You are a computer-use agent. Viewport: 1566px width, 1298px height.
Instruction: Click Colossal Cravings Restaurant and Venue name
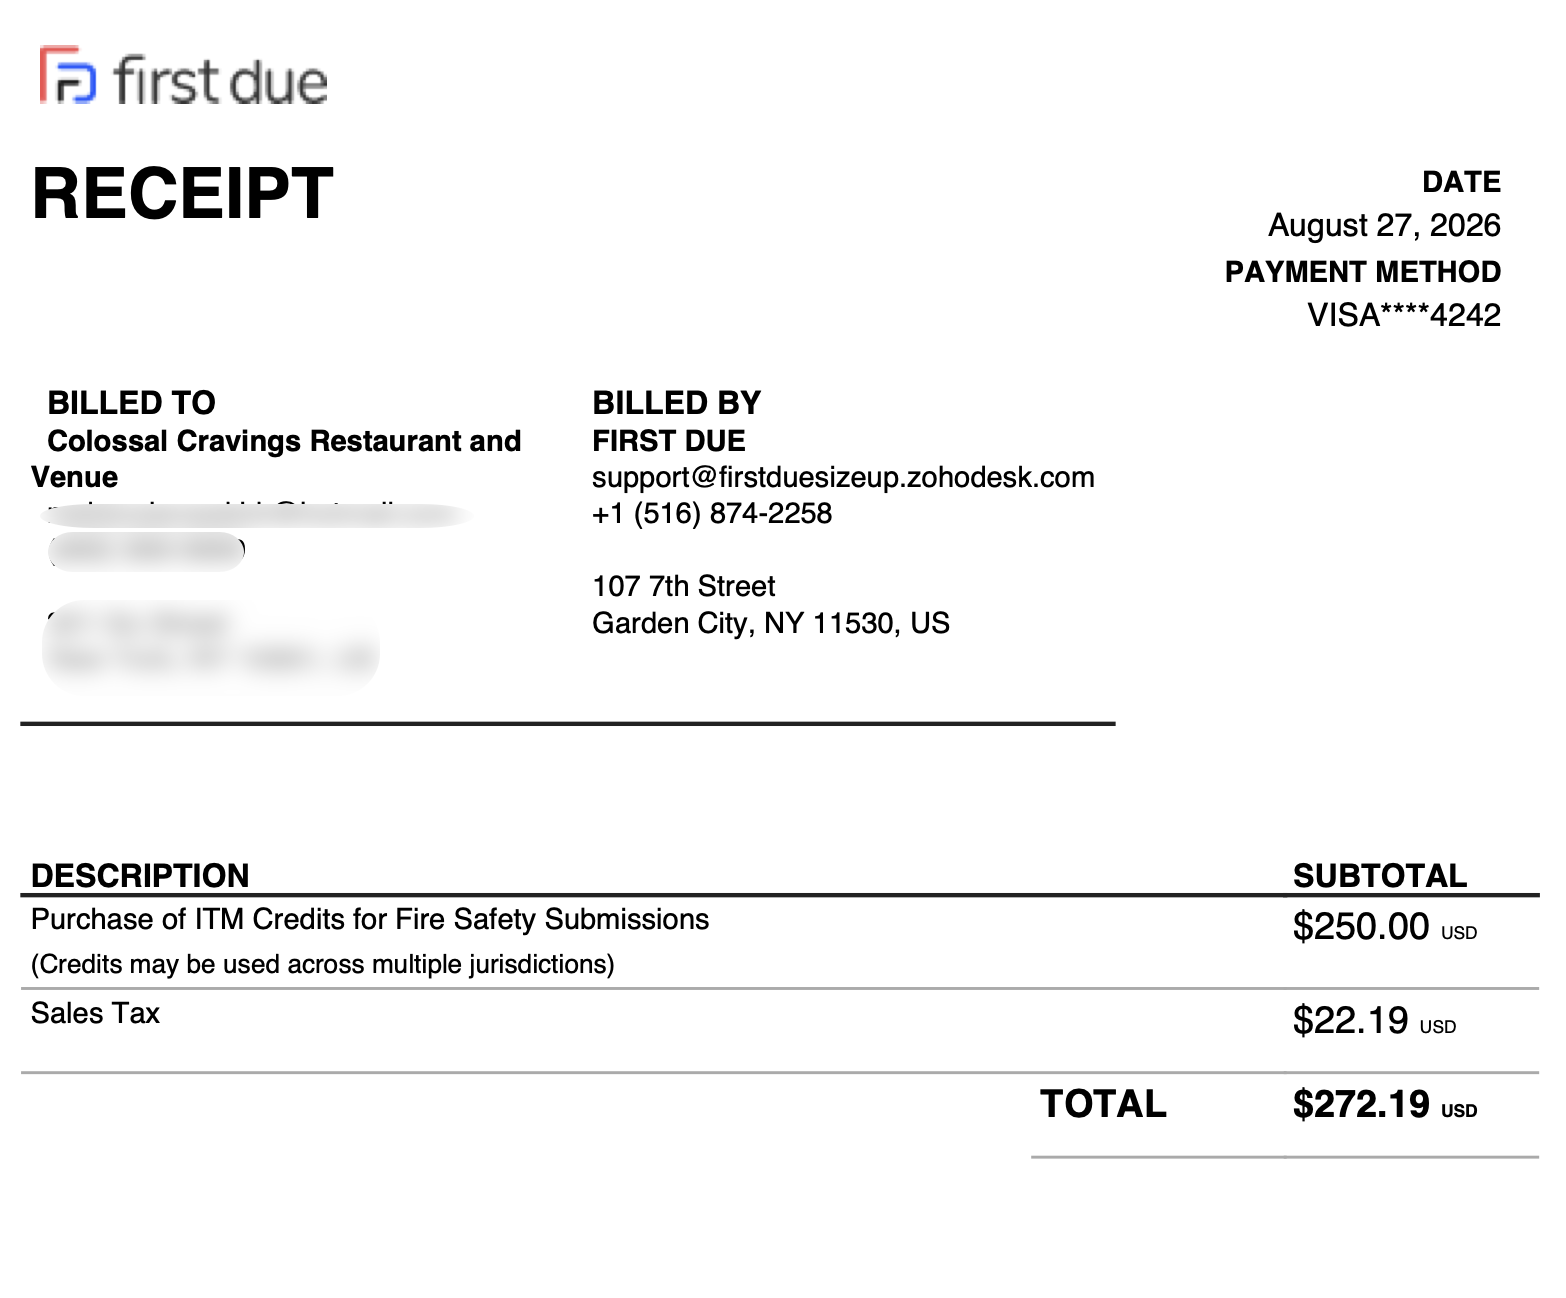point(276,458)
